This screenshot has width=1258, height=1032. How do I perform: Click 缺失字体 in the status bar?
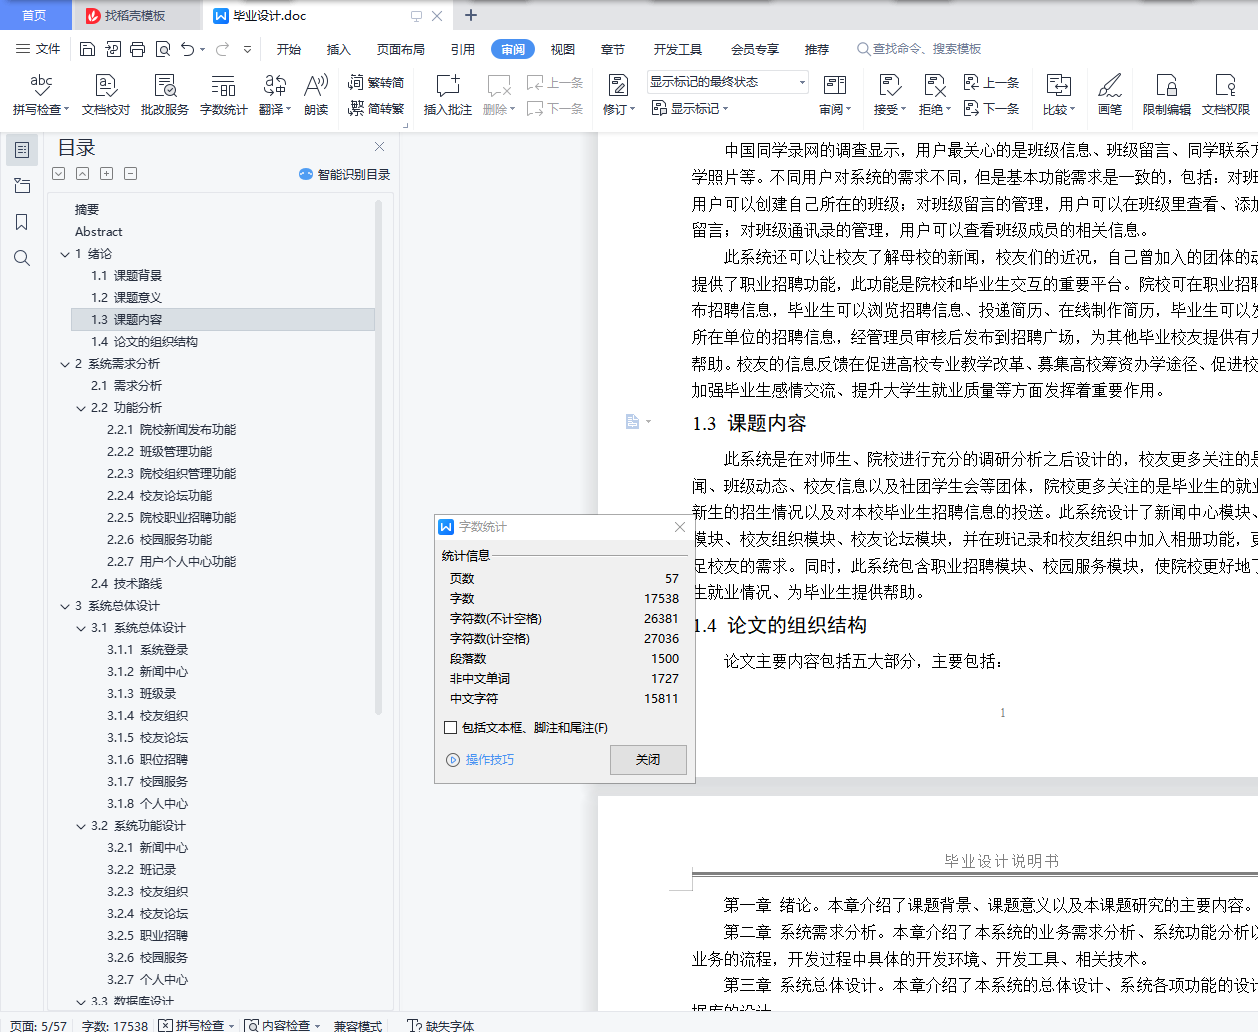coord(441,1025)
